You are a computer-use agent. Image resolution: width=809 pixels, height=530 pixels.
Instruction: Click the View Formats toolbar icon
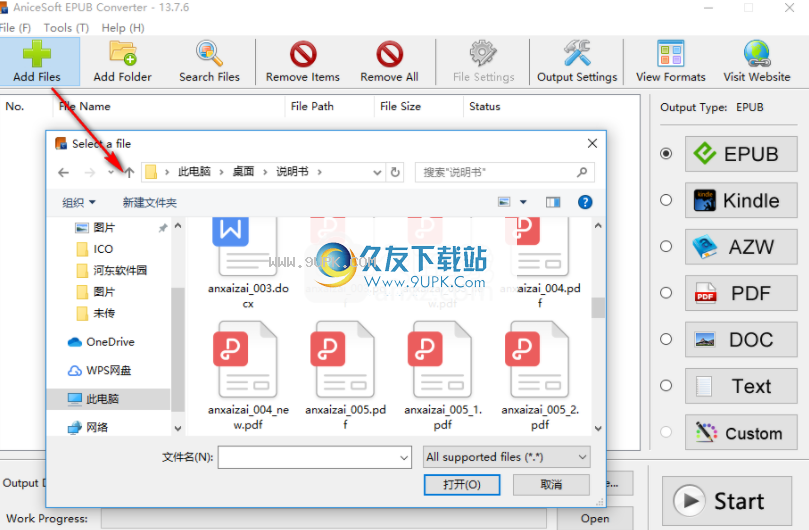[x=670, y=61]
